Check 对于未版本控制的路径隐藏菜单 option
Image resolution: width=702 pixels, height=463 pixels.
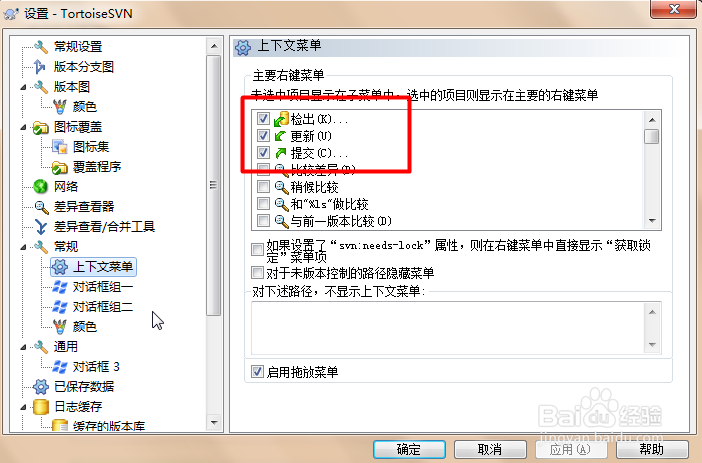tap(257, 273)
